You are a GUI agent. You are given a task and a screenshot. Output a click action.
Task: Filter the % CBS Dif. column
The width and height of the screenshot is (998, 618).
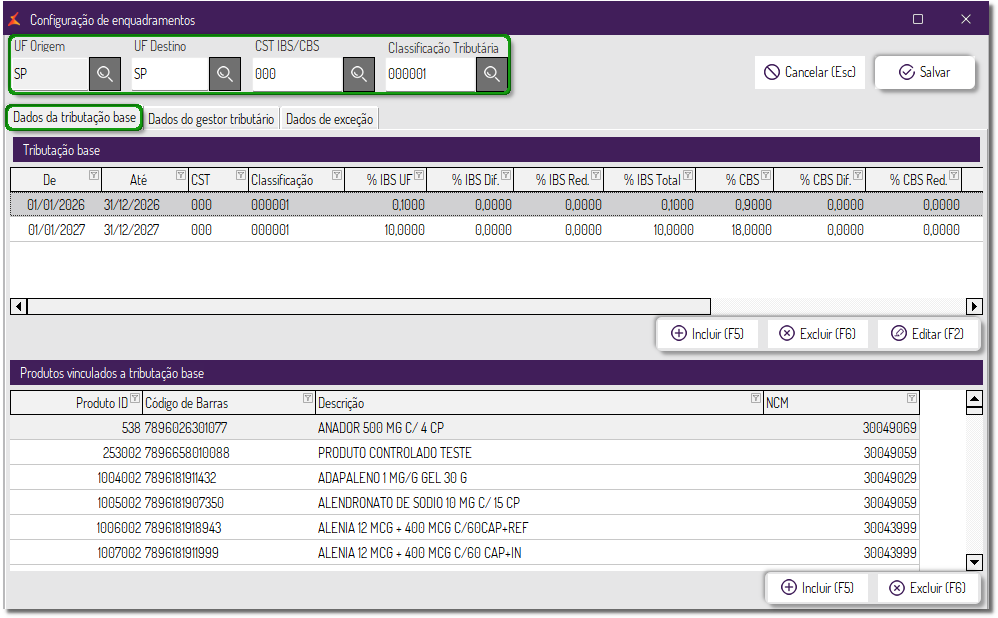(x=858, y=175)
